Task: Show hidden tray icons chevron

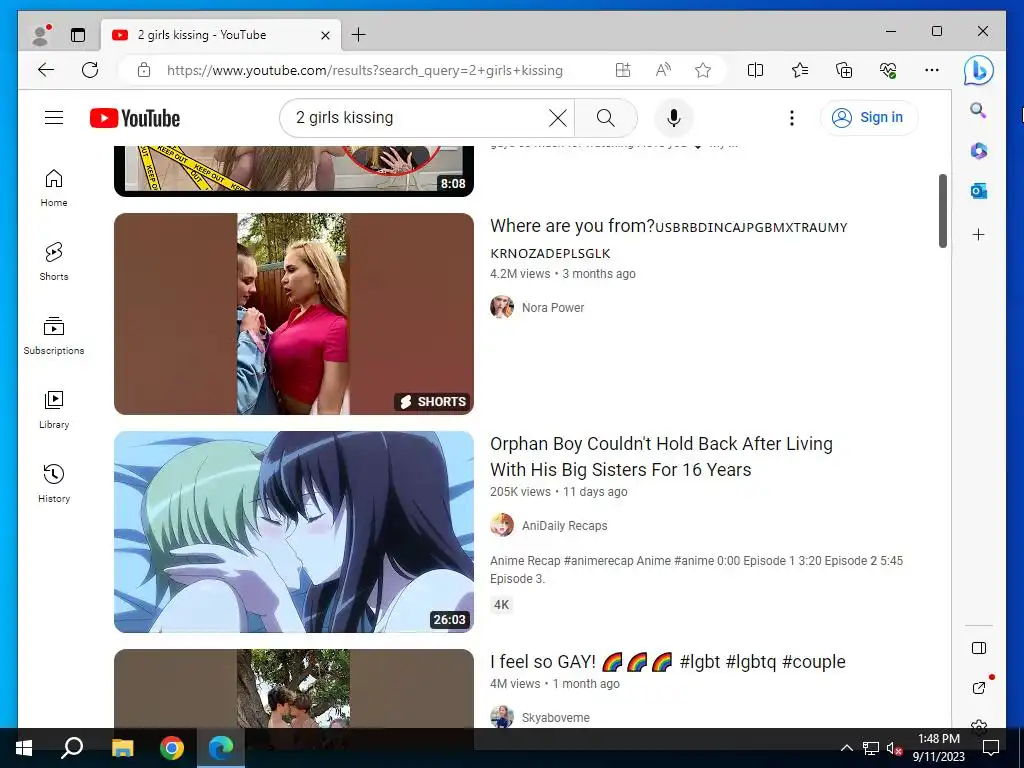Action: [x=846, y=748]
